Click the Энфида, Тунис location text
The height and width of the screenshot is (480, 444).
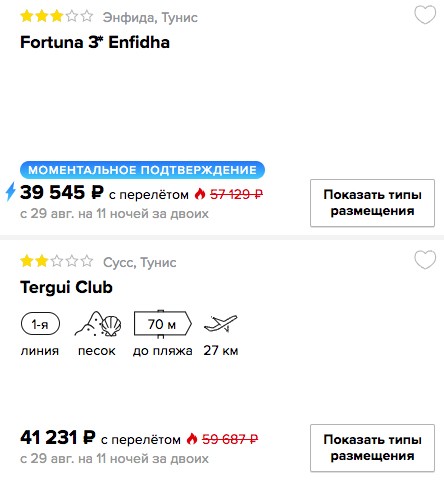[150, 17]
